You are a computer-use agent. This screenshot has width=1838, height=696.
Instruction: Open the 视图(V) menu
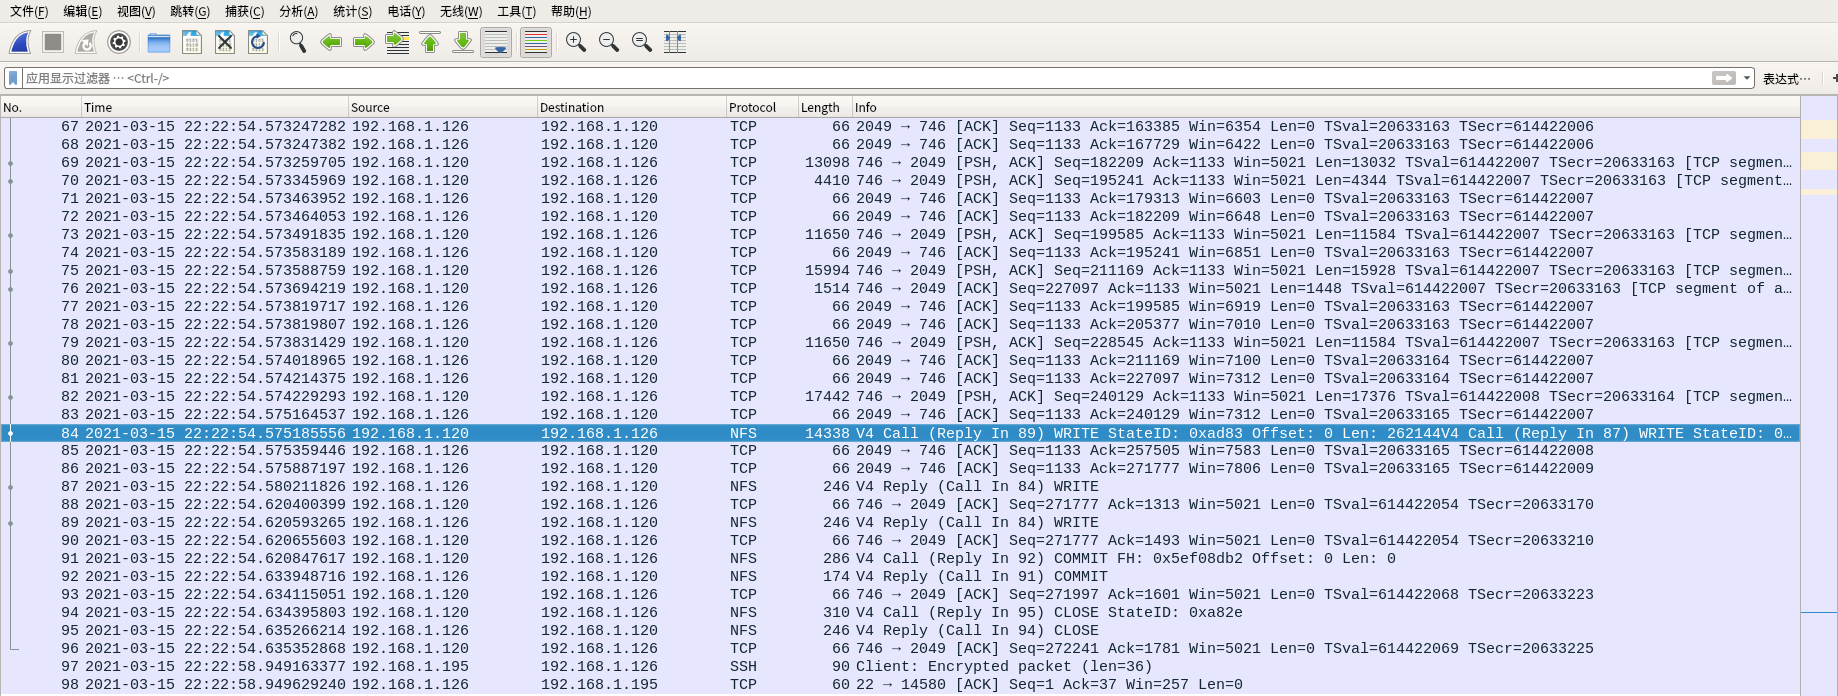click(x=136, y=11)
